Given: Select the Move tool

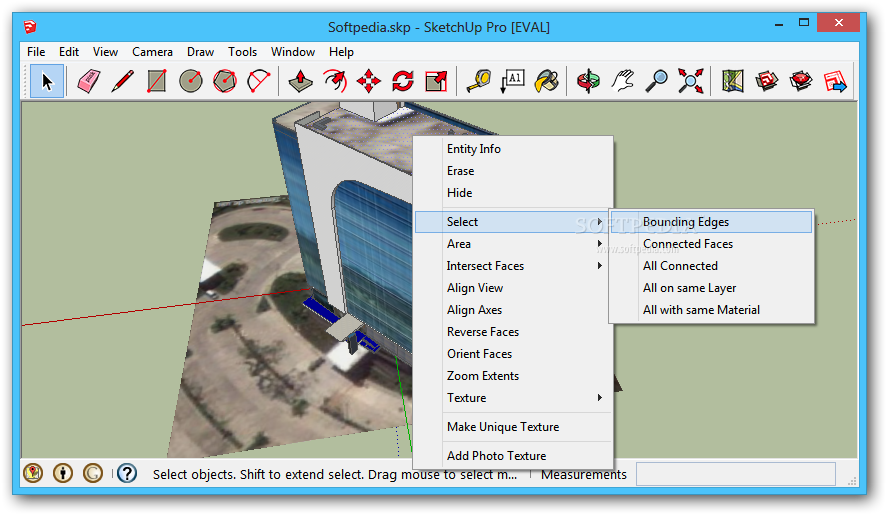Looking at the screenshot, I should tap(368, 81).
